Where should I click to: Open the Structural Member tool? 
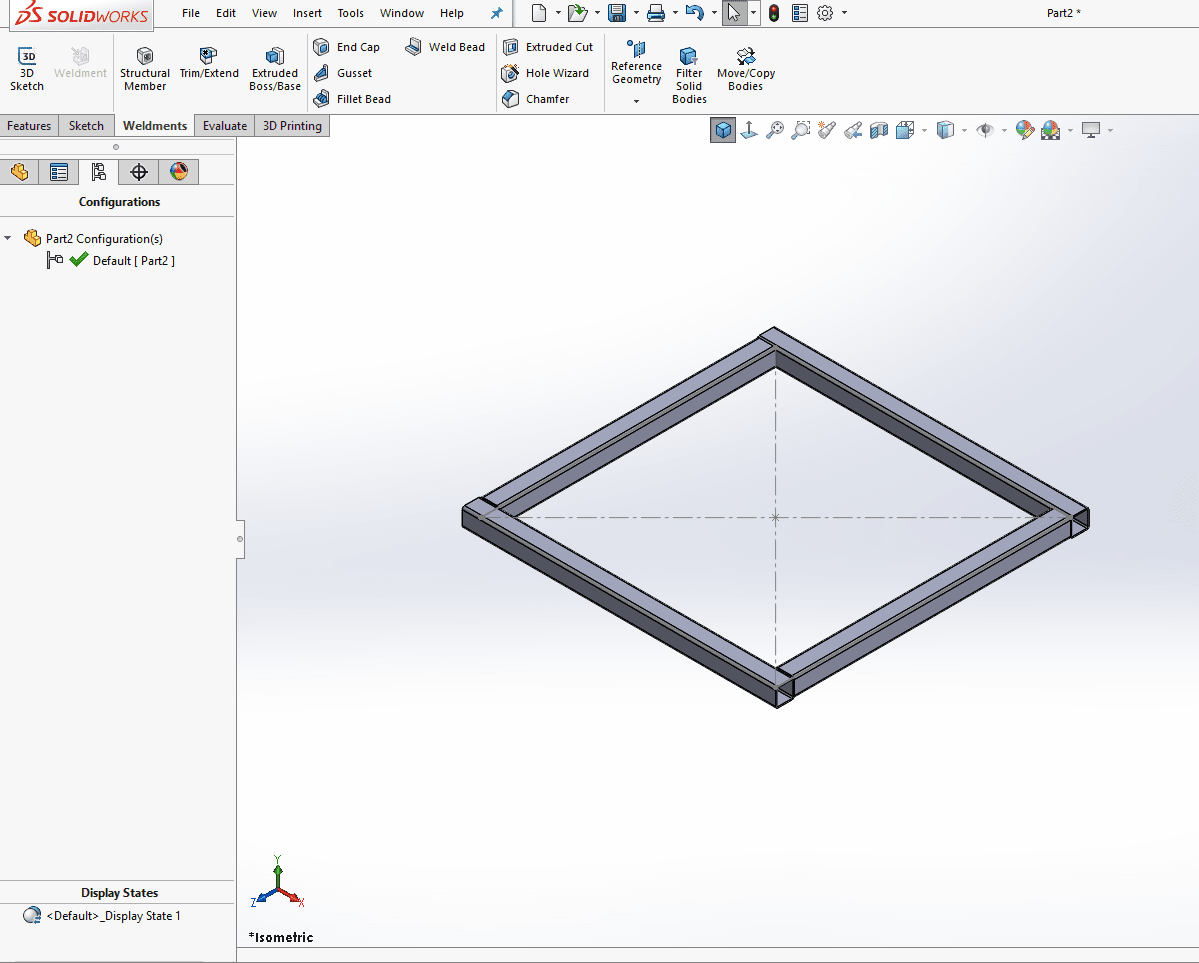point(145,68)
